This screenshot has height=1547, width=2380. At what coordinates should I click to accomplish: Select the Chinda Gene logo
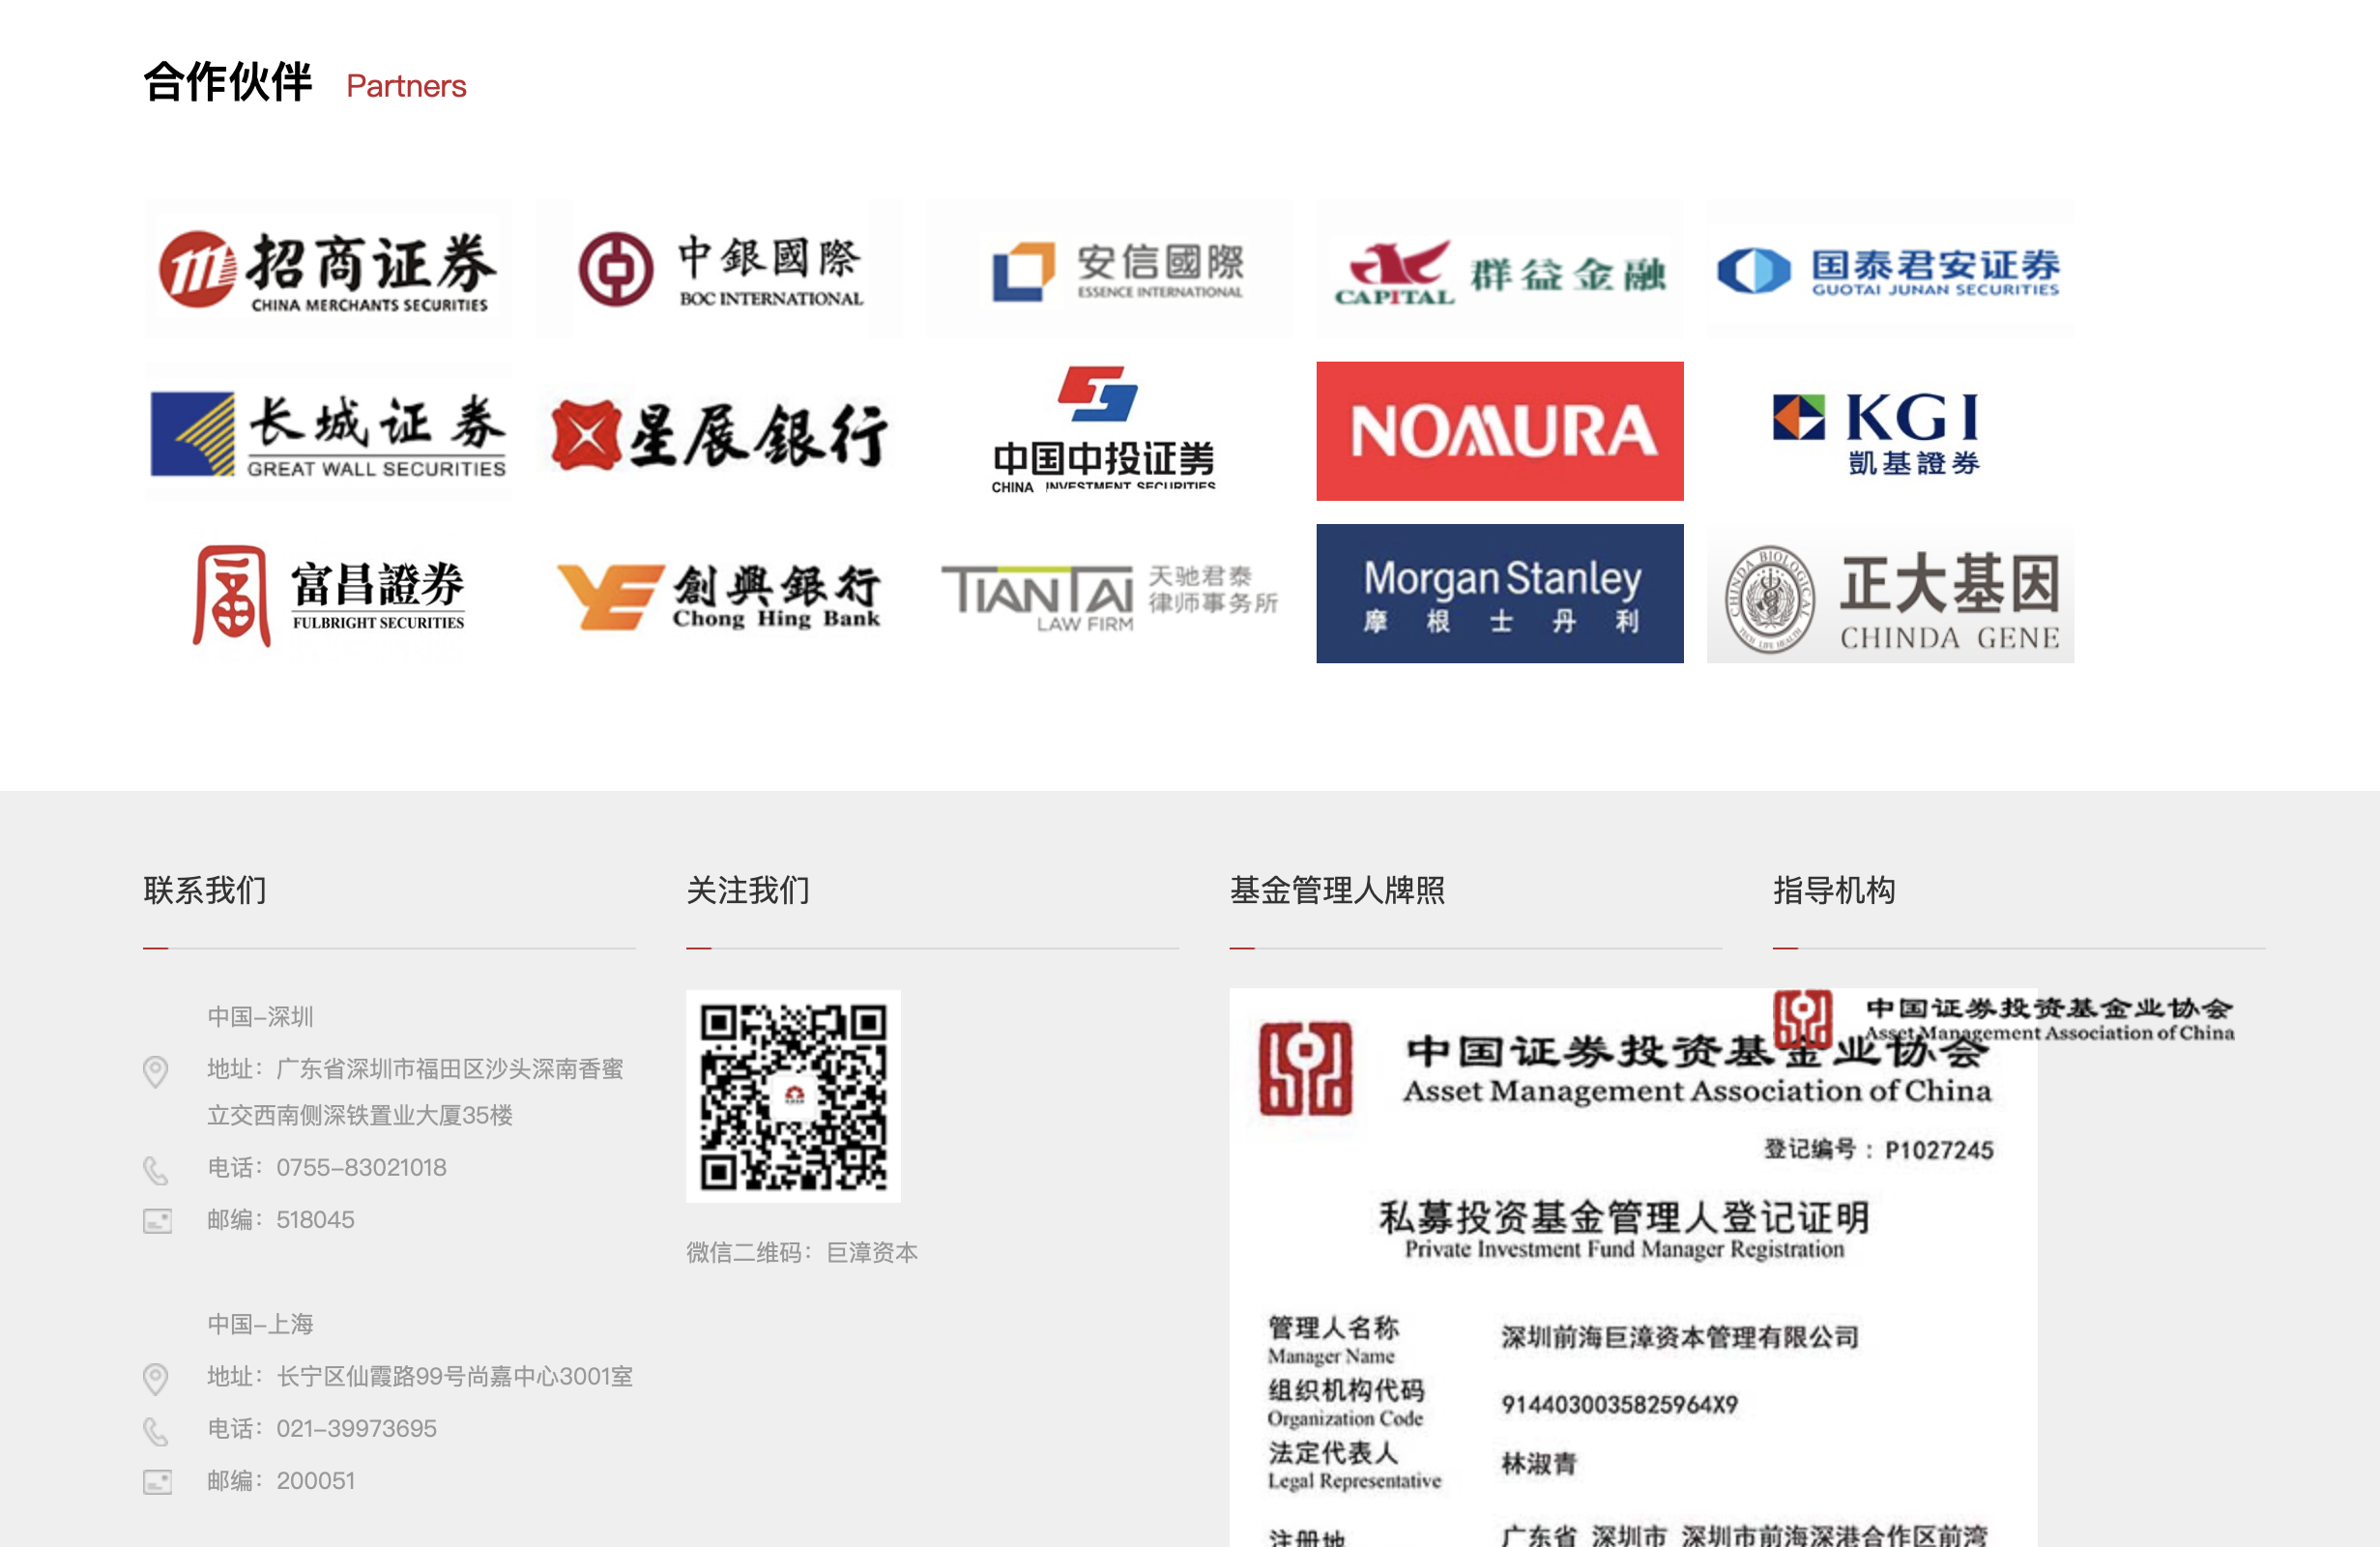(1890, 594)
